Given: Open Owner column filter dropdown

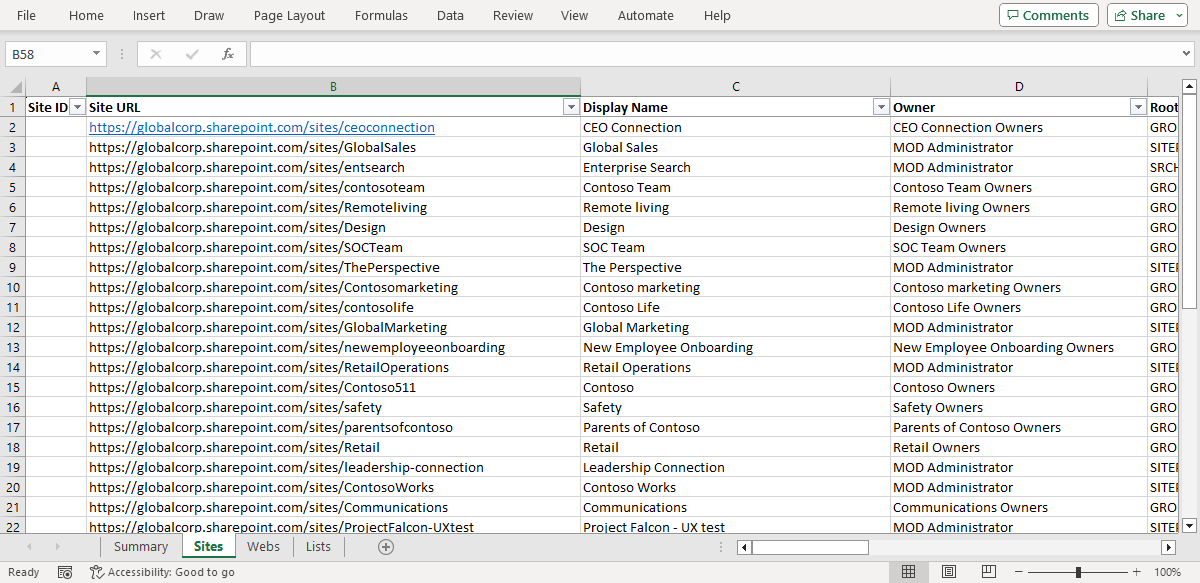Looking at the screenshot, I should coord(1138,107).
